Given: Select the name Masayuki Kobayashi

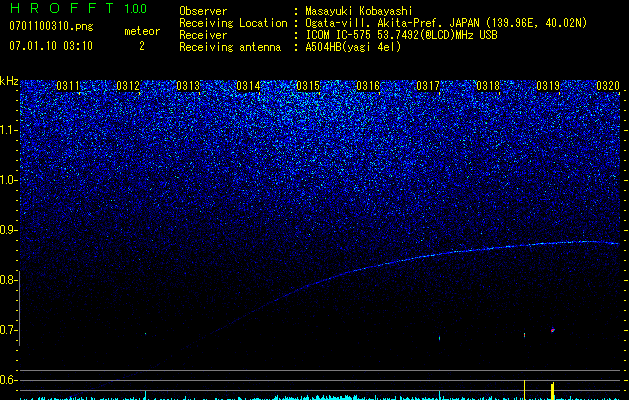Looking at the screenshot, I should 359,11.
